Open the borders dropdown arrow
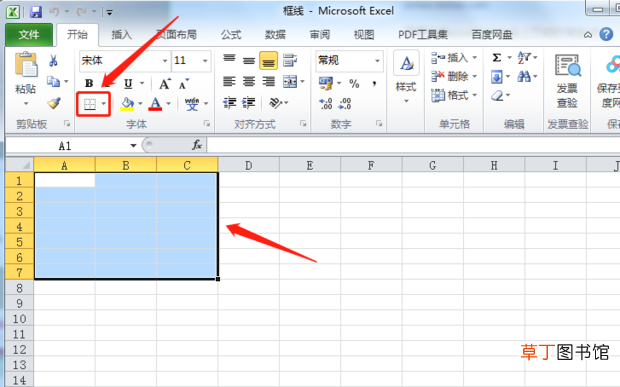The height and width of the screenshot is (387, 620). (x=104, y=104)
